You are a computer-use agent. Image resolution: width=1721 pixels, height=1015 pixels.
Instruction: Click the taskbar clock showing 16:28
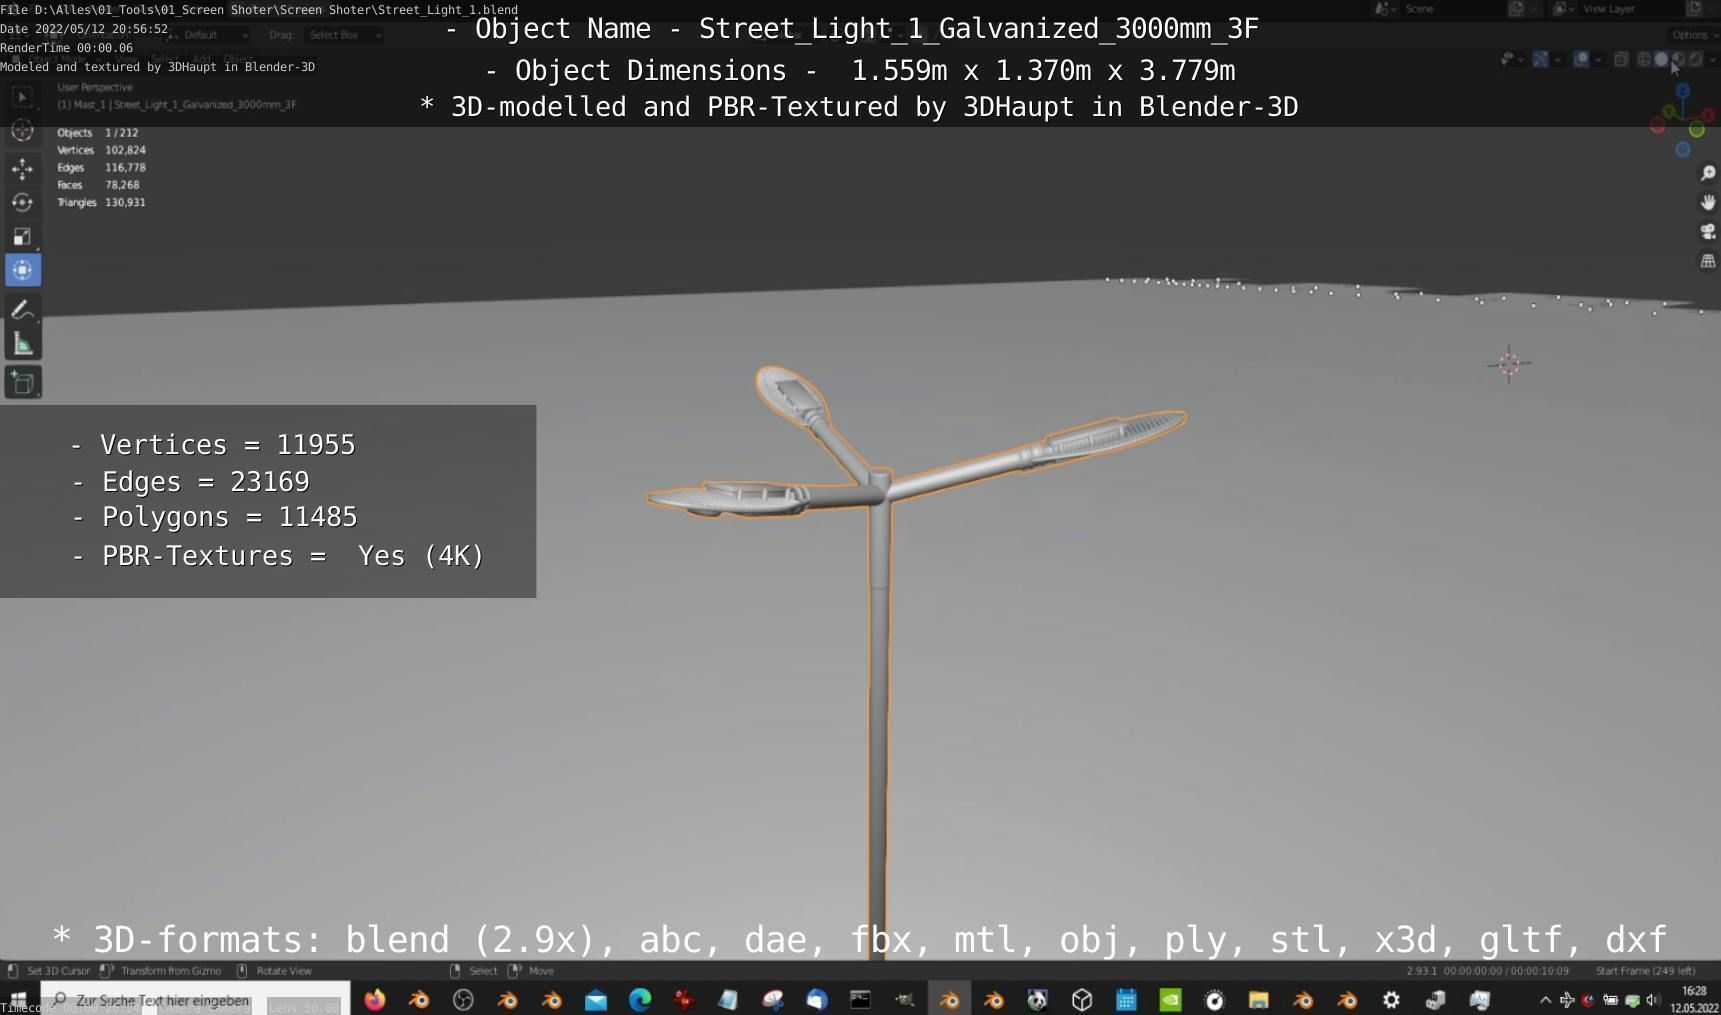(x=1694, y=999)
